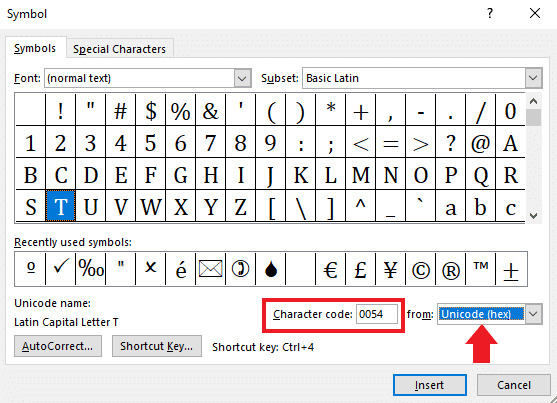557x403 pixels.
Task: Select the highlighted letter T cell
Action: [x=60, y=205]
